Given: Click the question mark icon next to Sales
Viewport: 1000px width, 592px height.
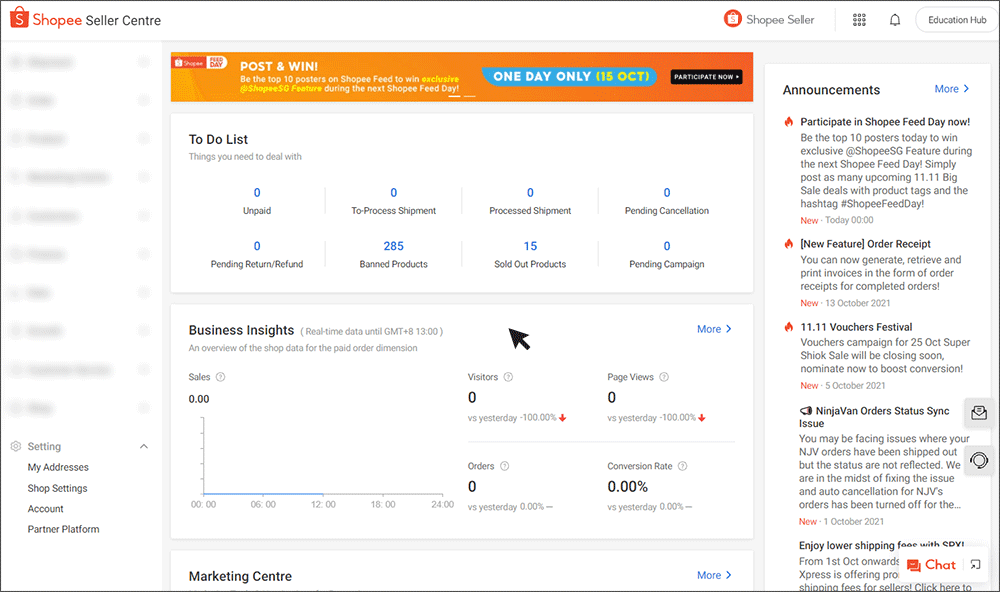Looking at the screenshot, I should coord(220,378).
